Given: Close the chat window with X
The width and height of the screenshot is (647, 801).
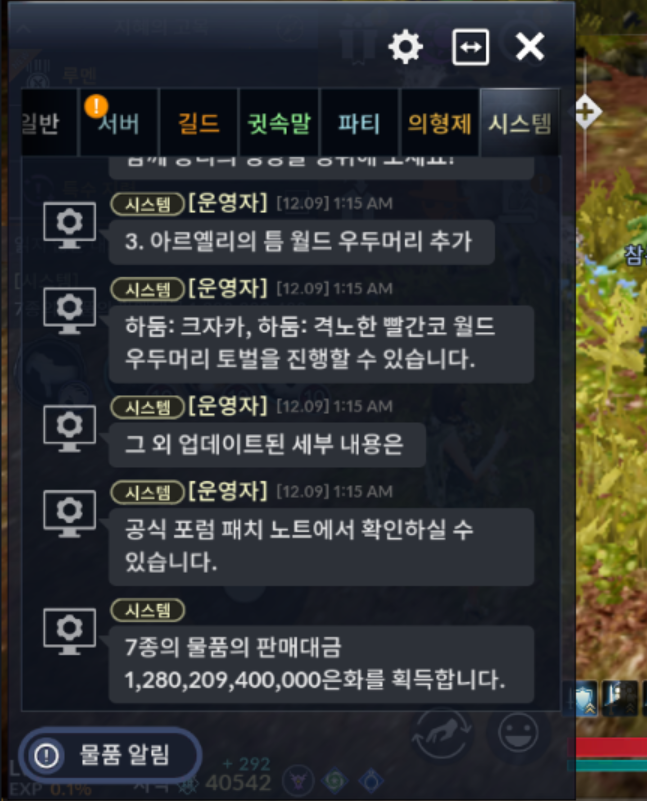Looking at the screenshot, I should tap(530, 47).
